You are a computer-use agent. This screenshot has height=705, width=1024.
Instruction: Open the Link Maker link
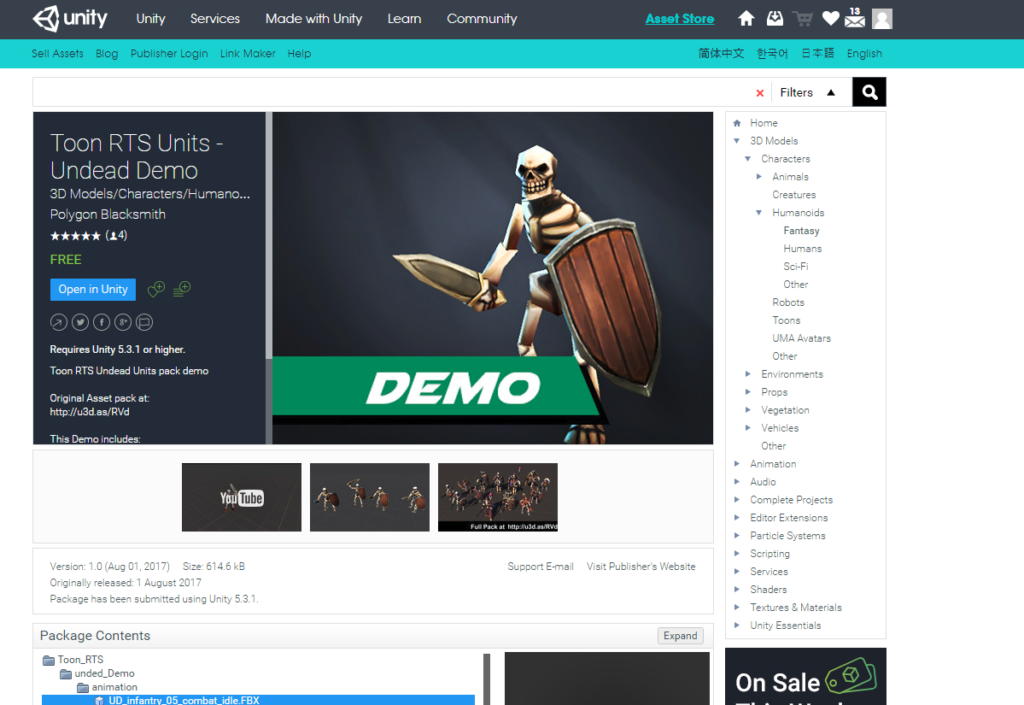coord(248,54)
